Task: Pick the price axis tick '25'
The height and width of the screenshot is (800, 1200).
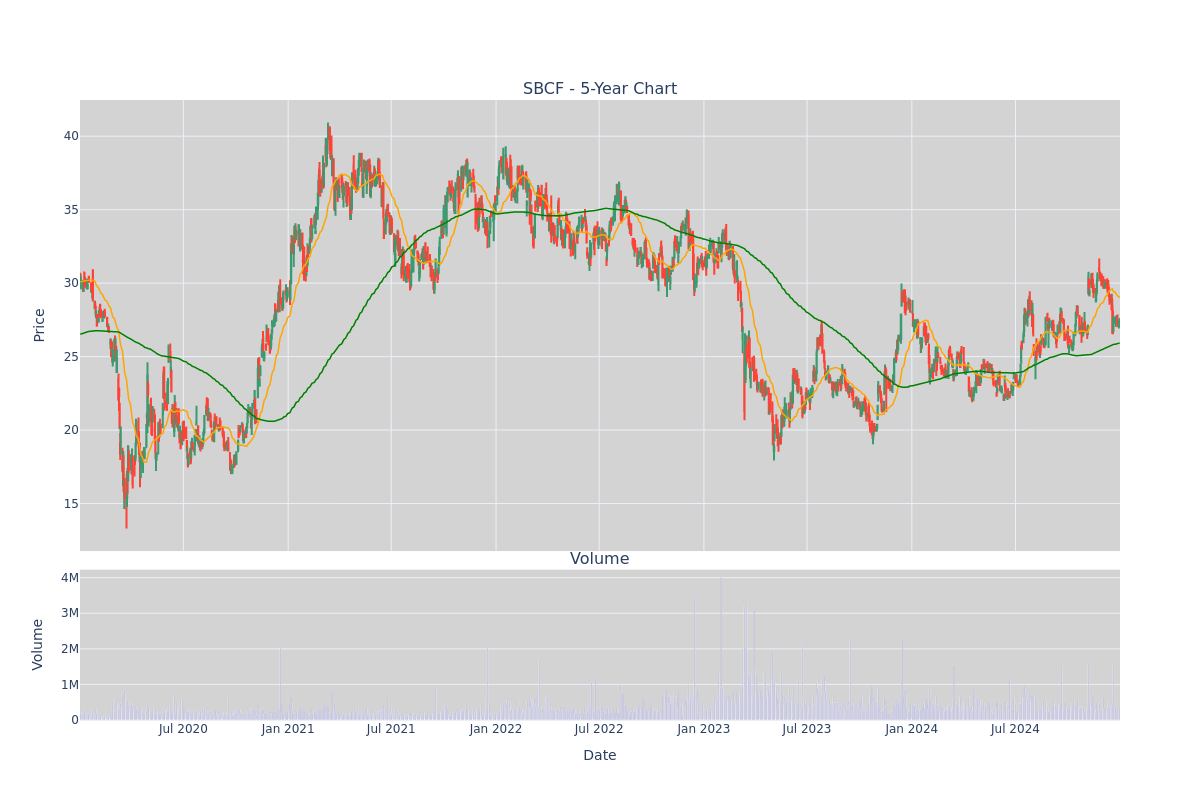Action: click(x=70, y=357)
